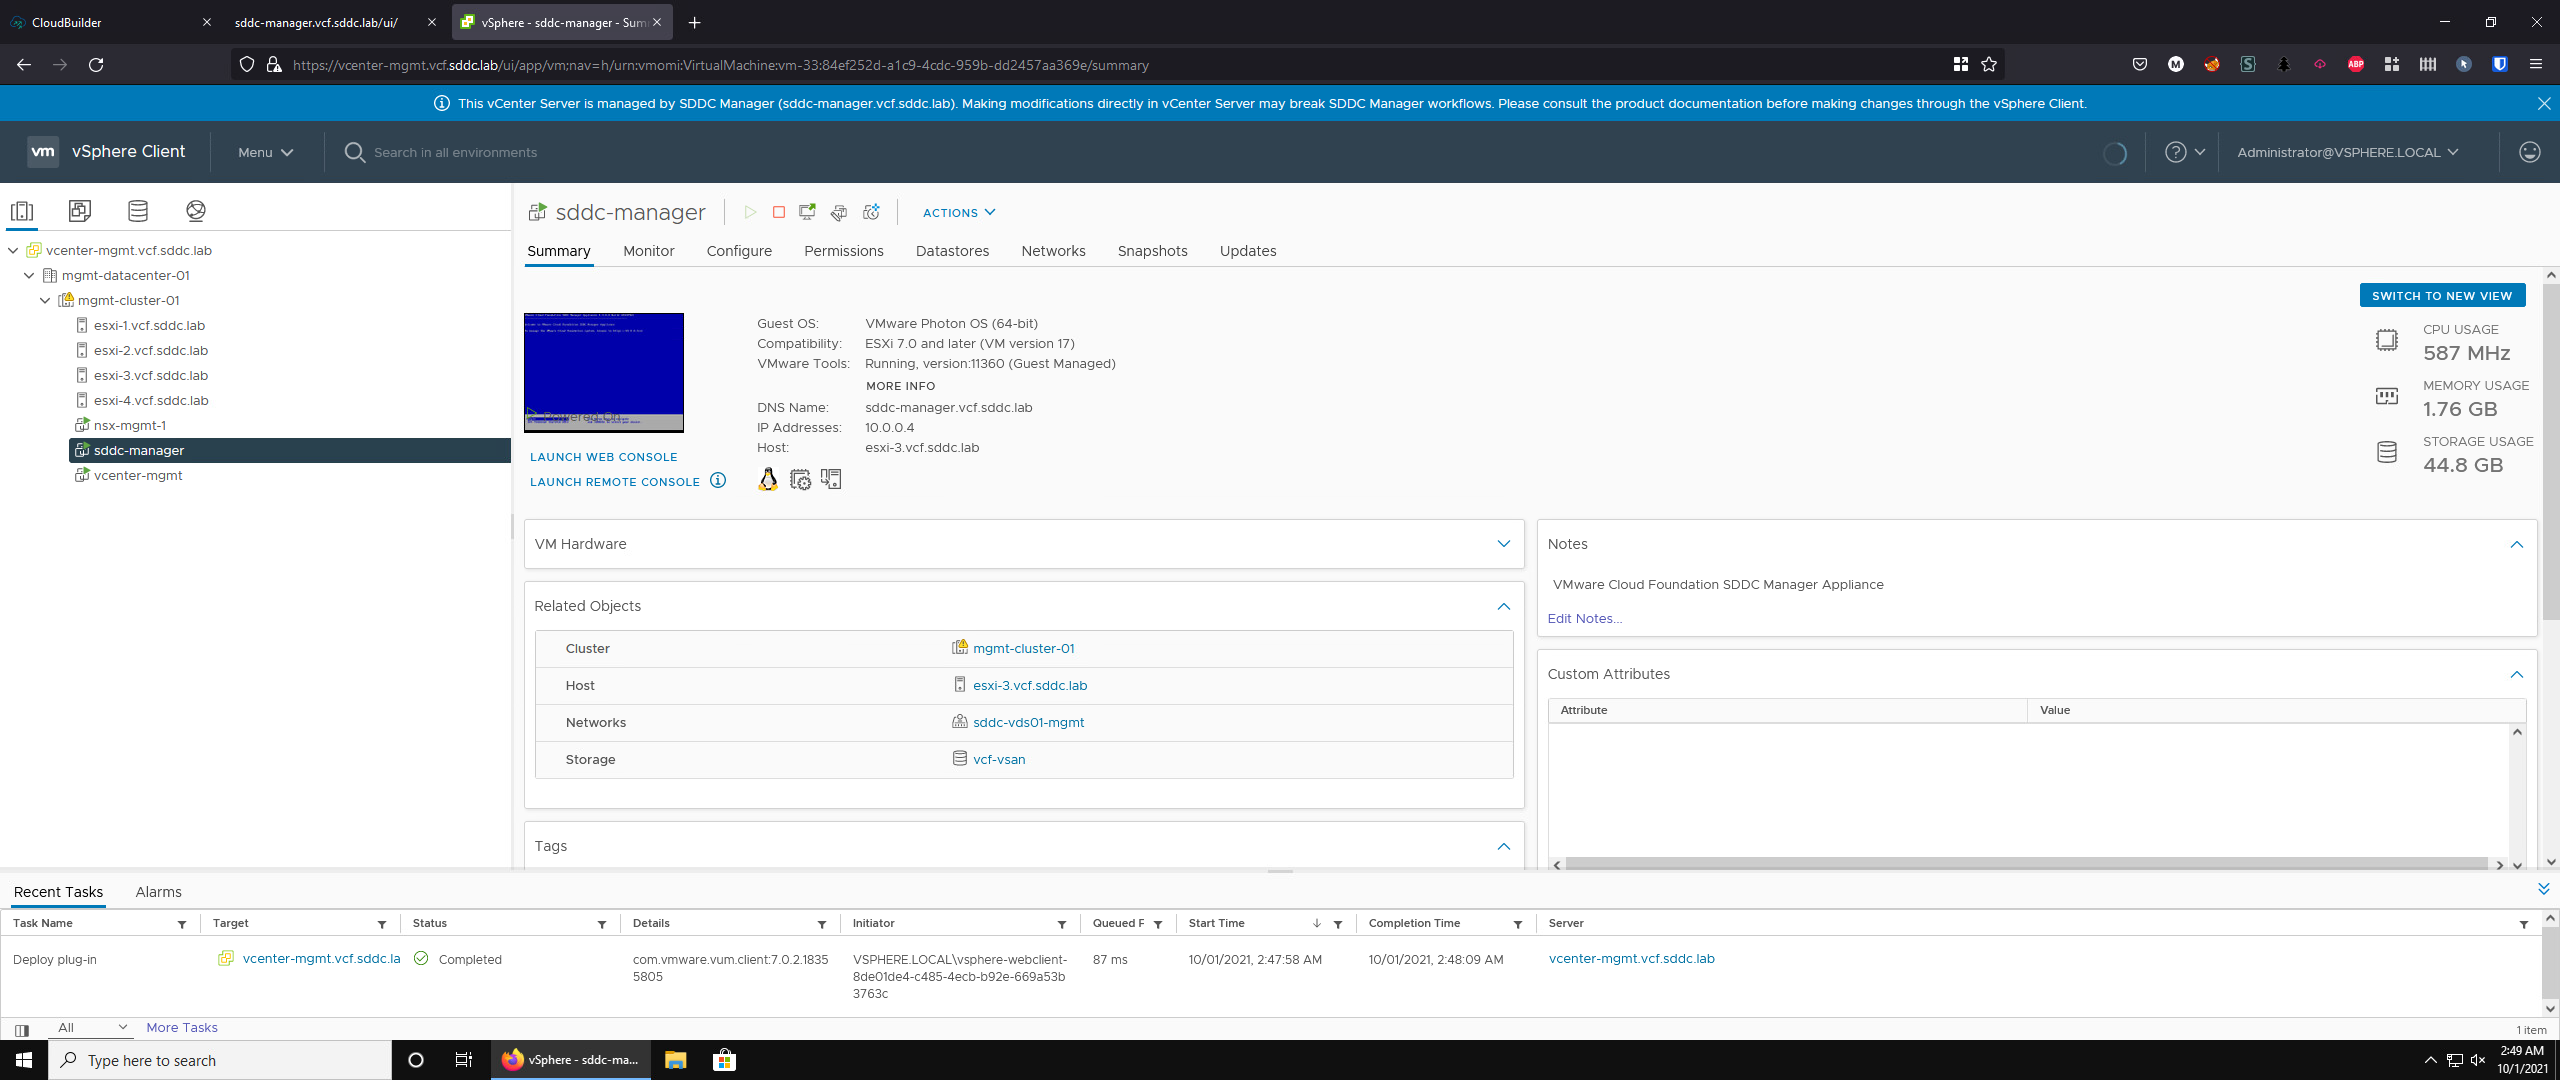Collapse the Related Objects panel
2560x1080 pixels.
(x=1503, y=606)
